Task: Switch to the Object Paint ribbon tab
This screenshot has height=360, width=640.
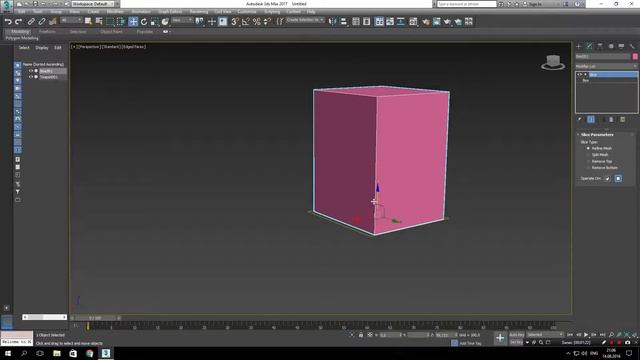Action: (x=111, y=31)
